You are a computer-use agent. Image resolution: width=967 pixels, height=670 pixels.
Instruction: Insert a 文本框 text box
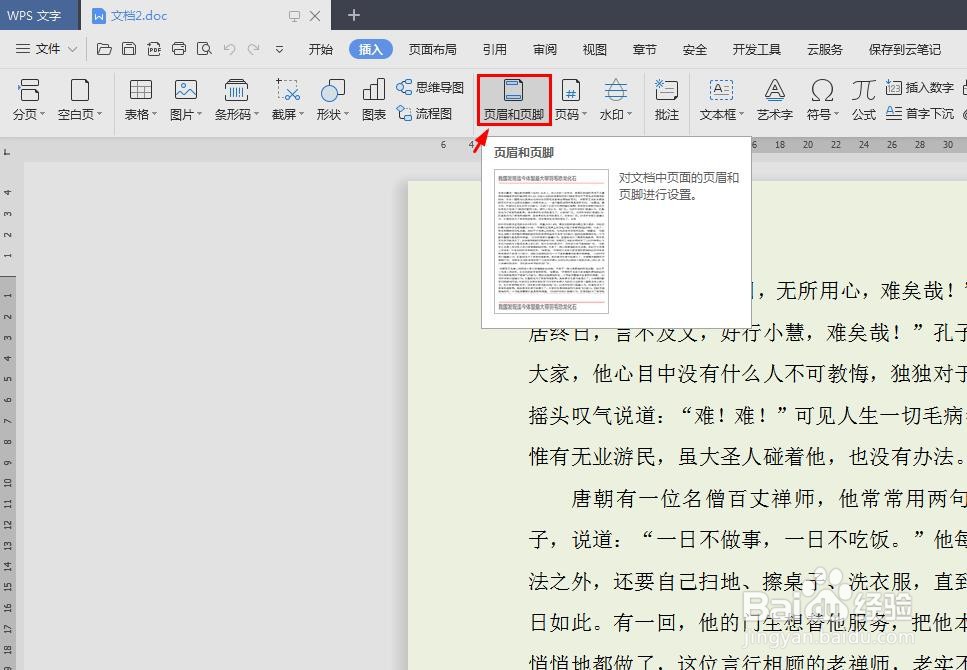point(722,99)
